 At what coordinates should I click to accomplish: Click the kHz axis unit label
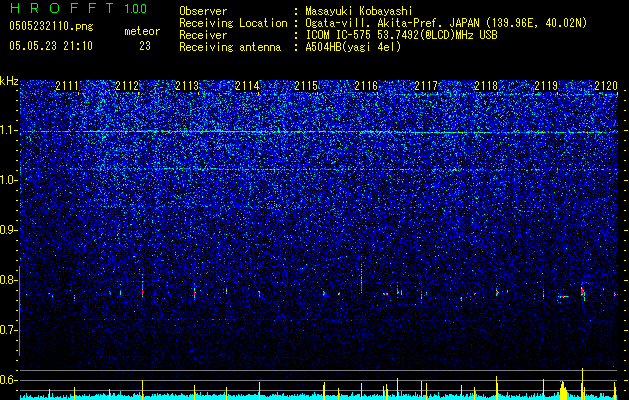pyautogui.click(x=9, y=81)
